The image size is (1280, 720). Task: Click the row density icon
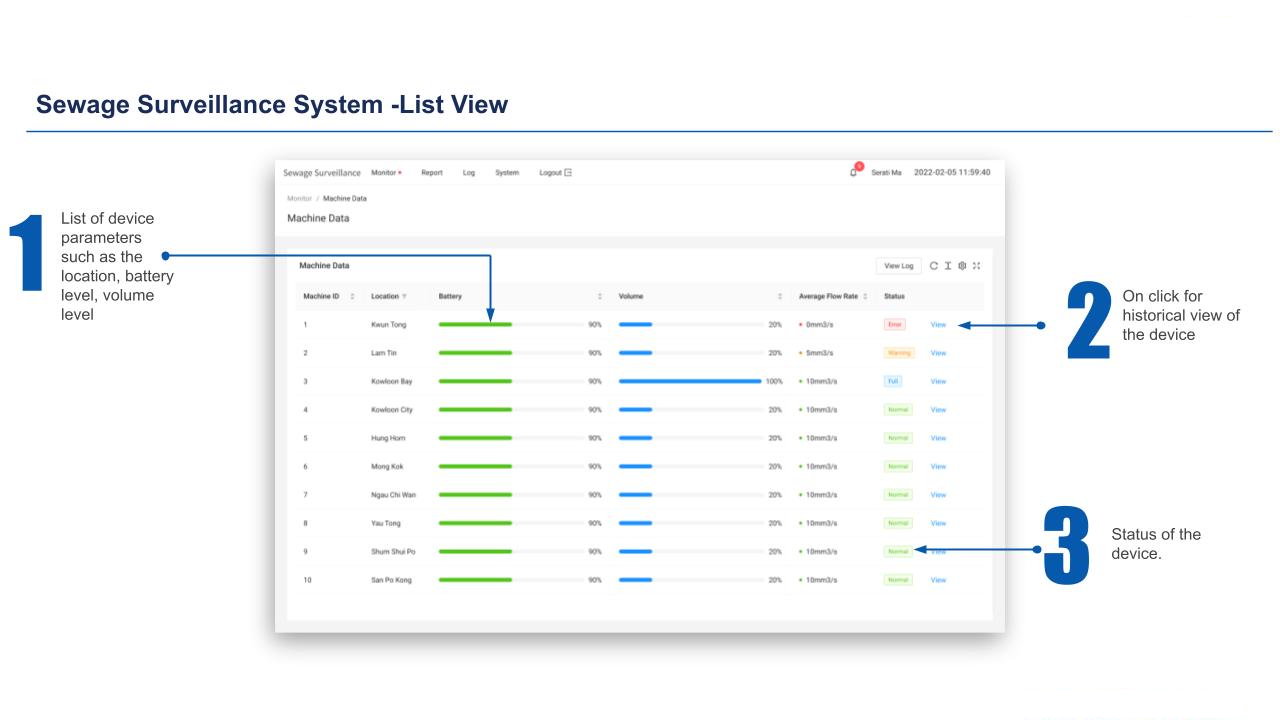point(948,266)
